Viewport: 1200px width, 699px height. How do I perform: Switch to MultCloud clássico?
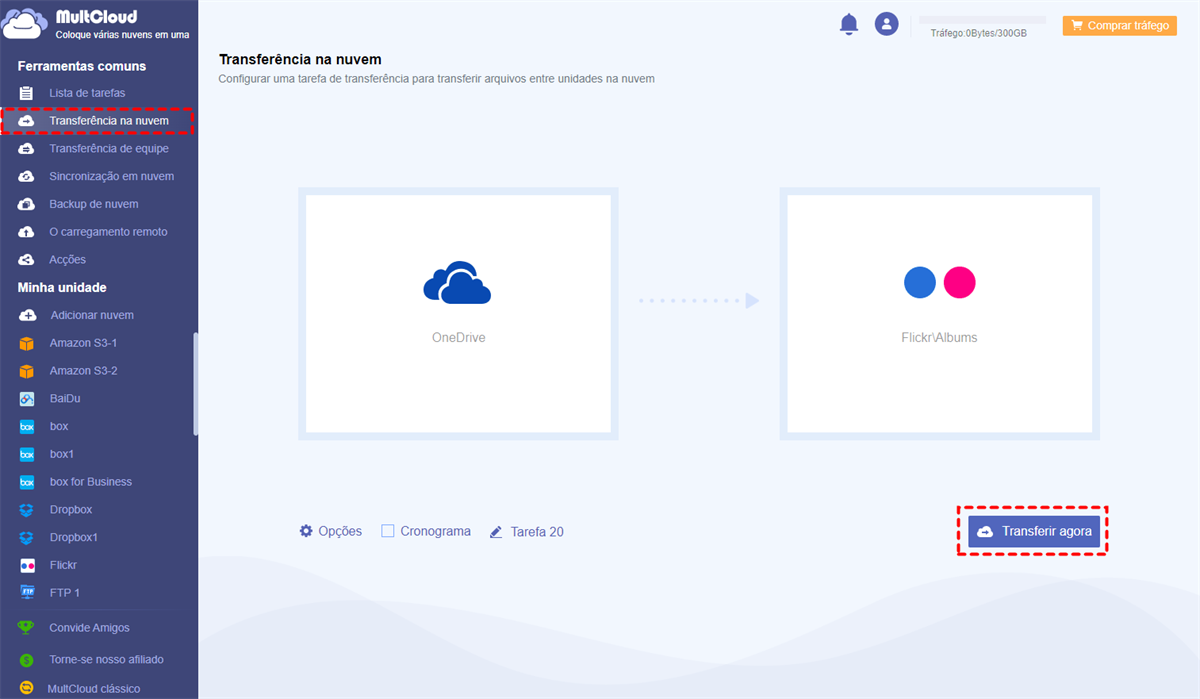[94, 688]
